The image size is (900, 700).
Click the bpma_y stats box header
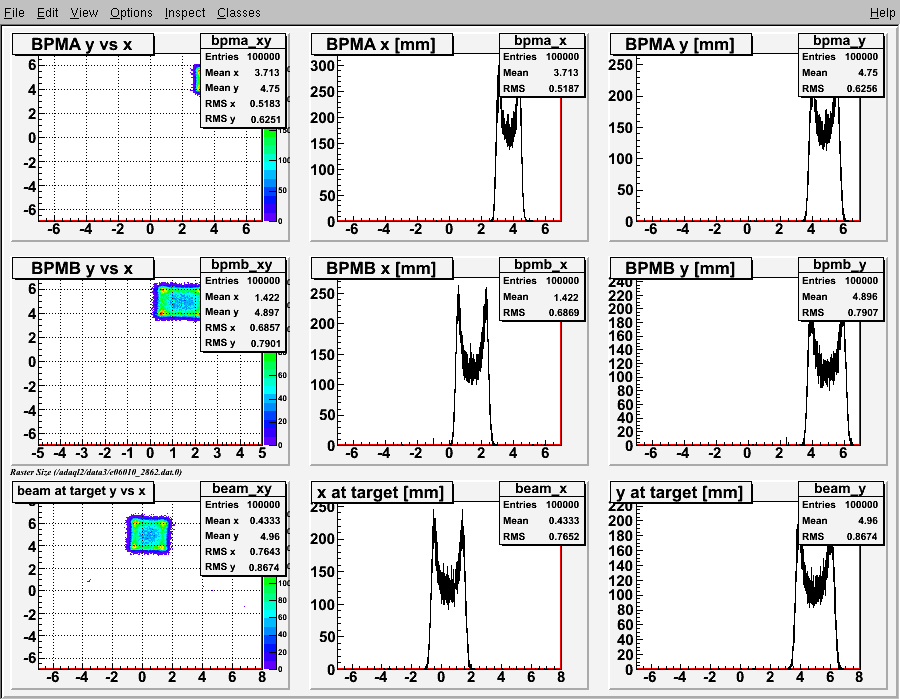[x=840, y=41]
